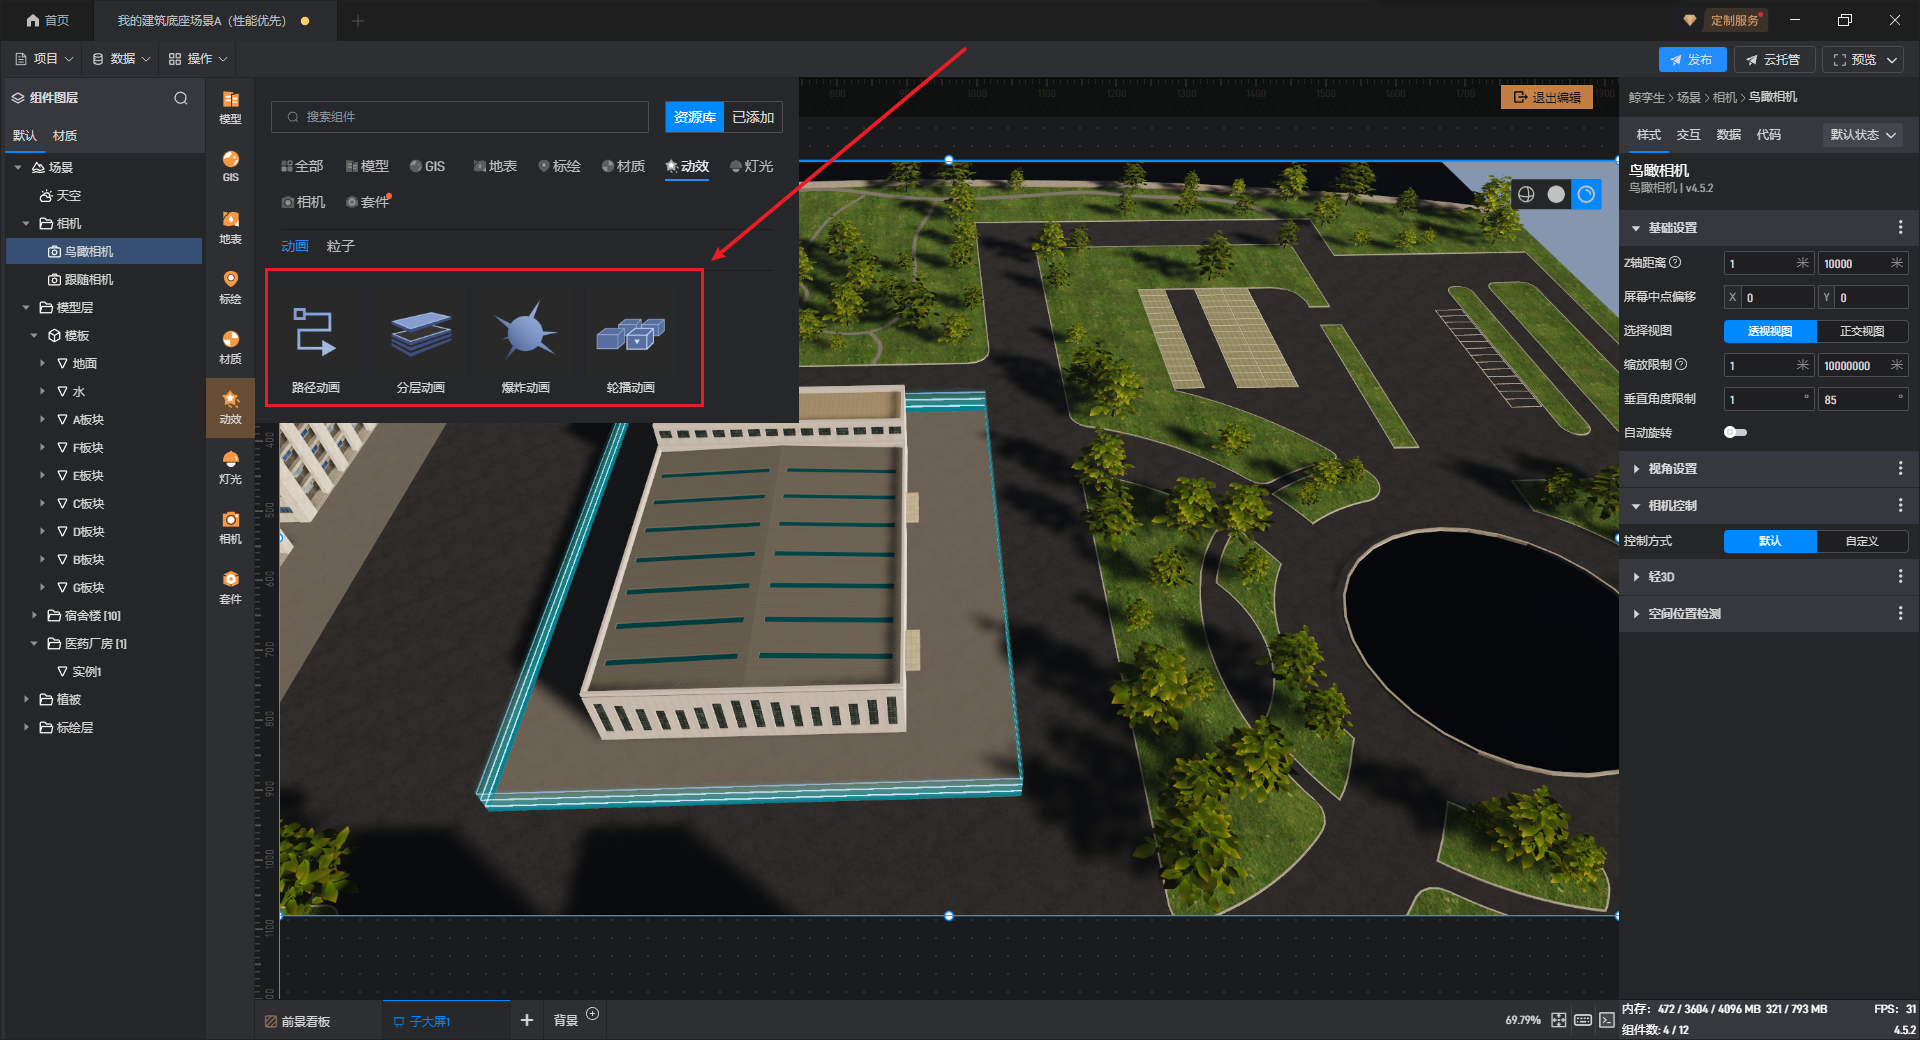
Task: Open the 套件 sidebar category
Action: tap(230, 587)
